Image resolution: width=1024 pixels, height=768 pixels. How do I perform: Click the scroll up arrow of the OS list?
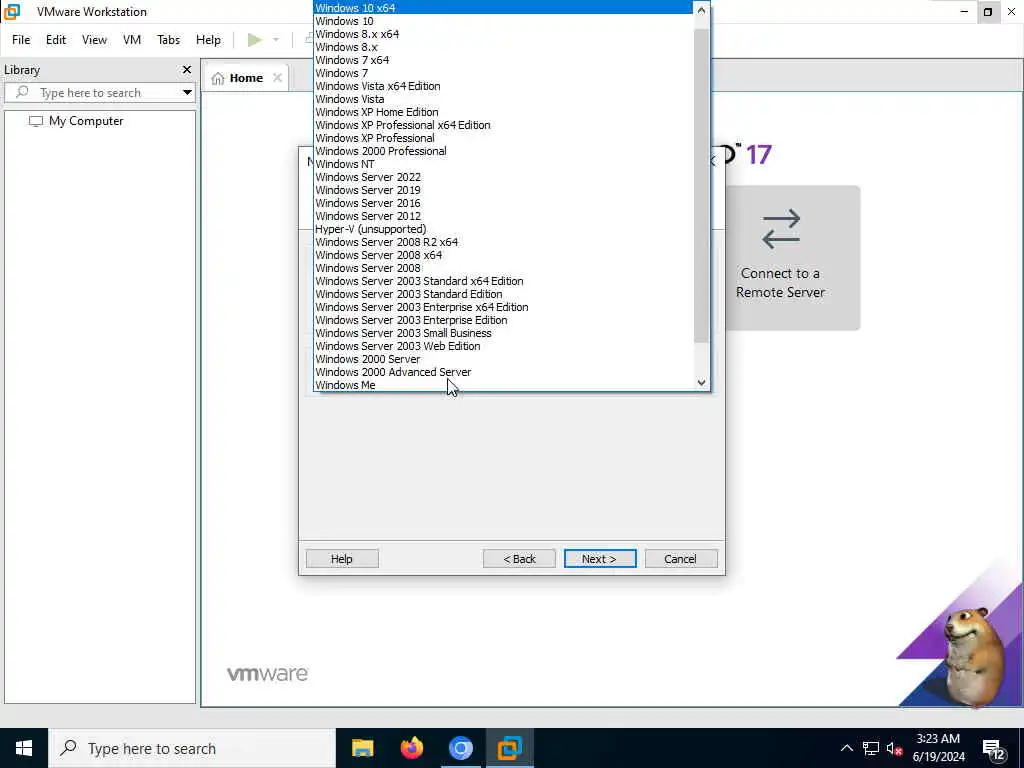coord(701,10)
